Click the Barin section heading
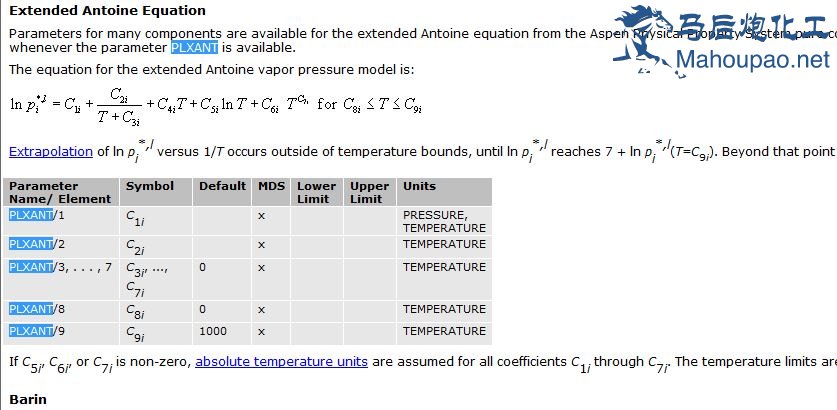Screen dimensions: 837x410 tap(28, 399)
